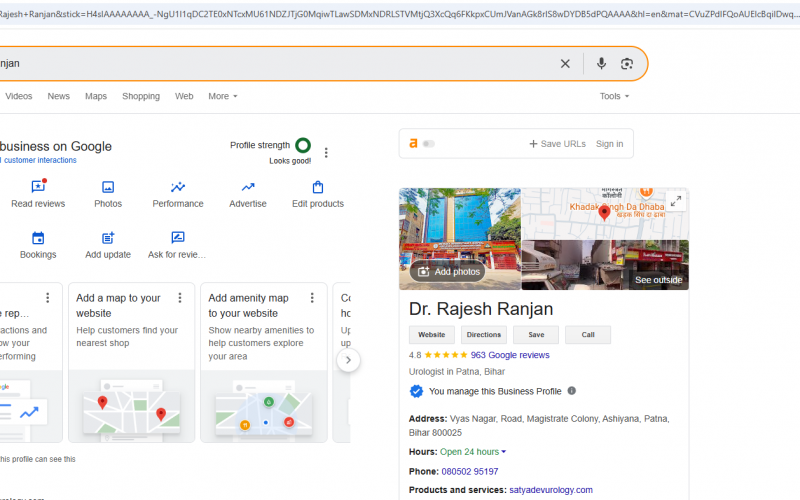Click Save URLs in extension bar
This screenshot has width=800, height=500.
point(558,144)
